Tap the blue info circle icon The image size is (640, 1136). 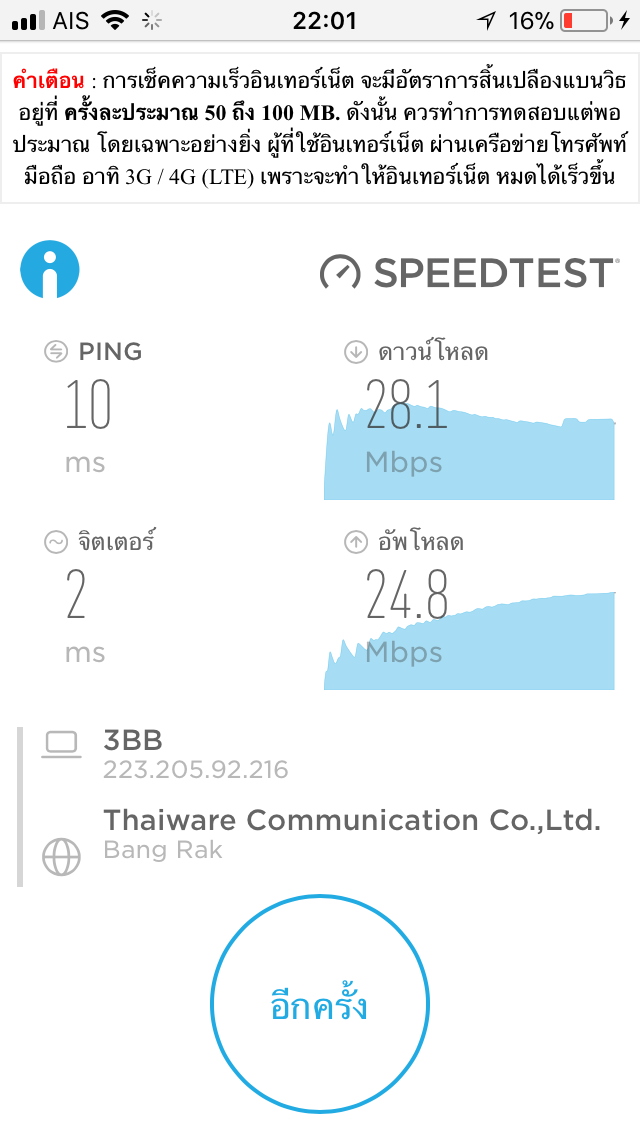tap(49, 270)
